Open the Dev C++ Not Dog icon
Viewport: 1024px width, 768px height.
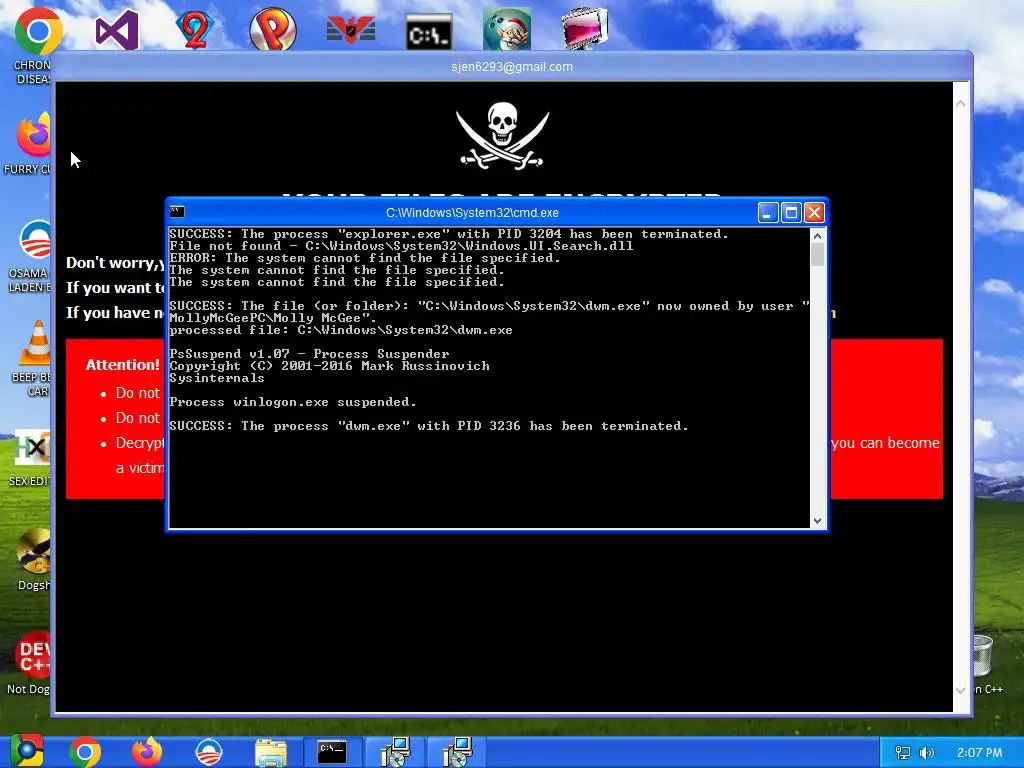[33, 655]
